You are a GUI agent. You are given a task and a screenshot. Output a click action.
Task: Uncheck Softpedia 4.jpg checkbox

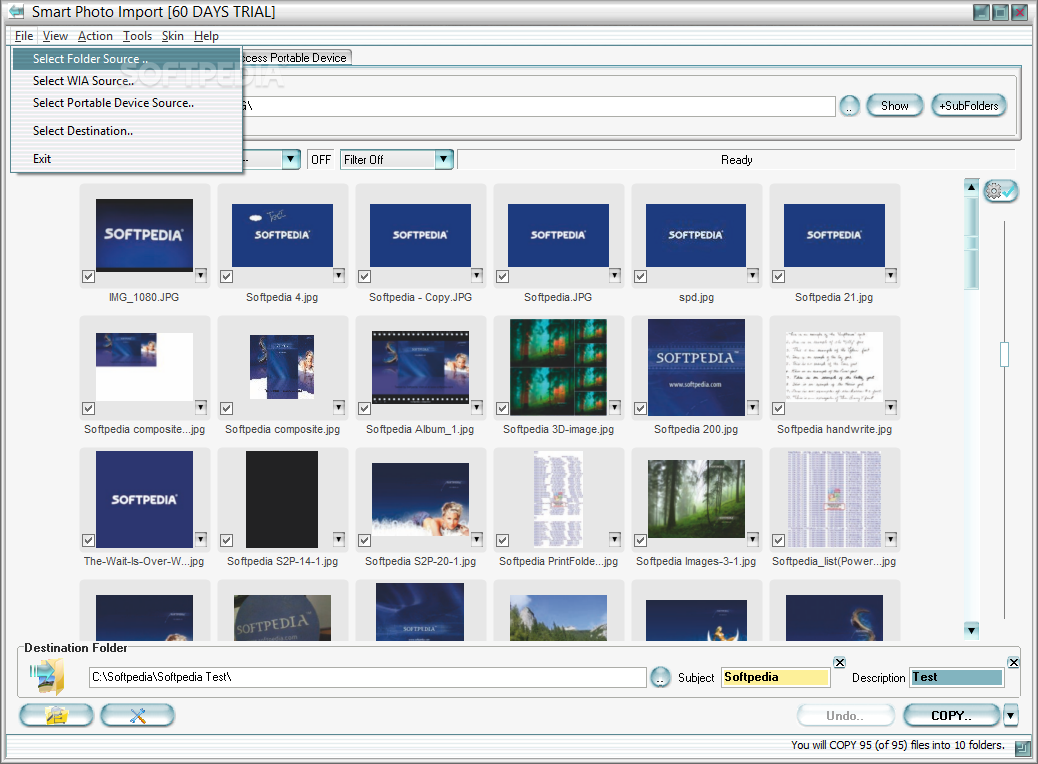pyautogui.click(x=226, y=276)
